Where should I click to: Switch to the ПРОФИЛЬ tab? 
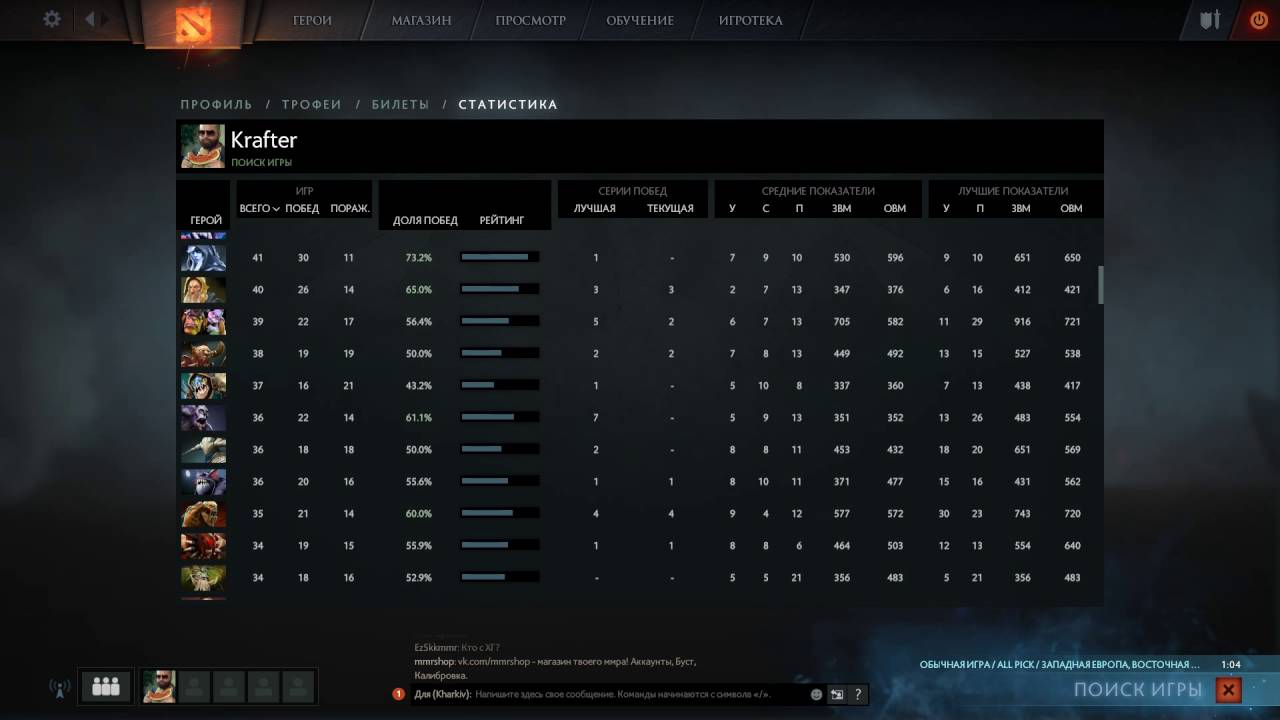pyautogui.click(x=217, y=104)
